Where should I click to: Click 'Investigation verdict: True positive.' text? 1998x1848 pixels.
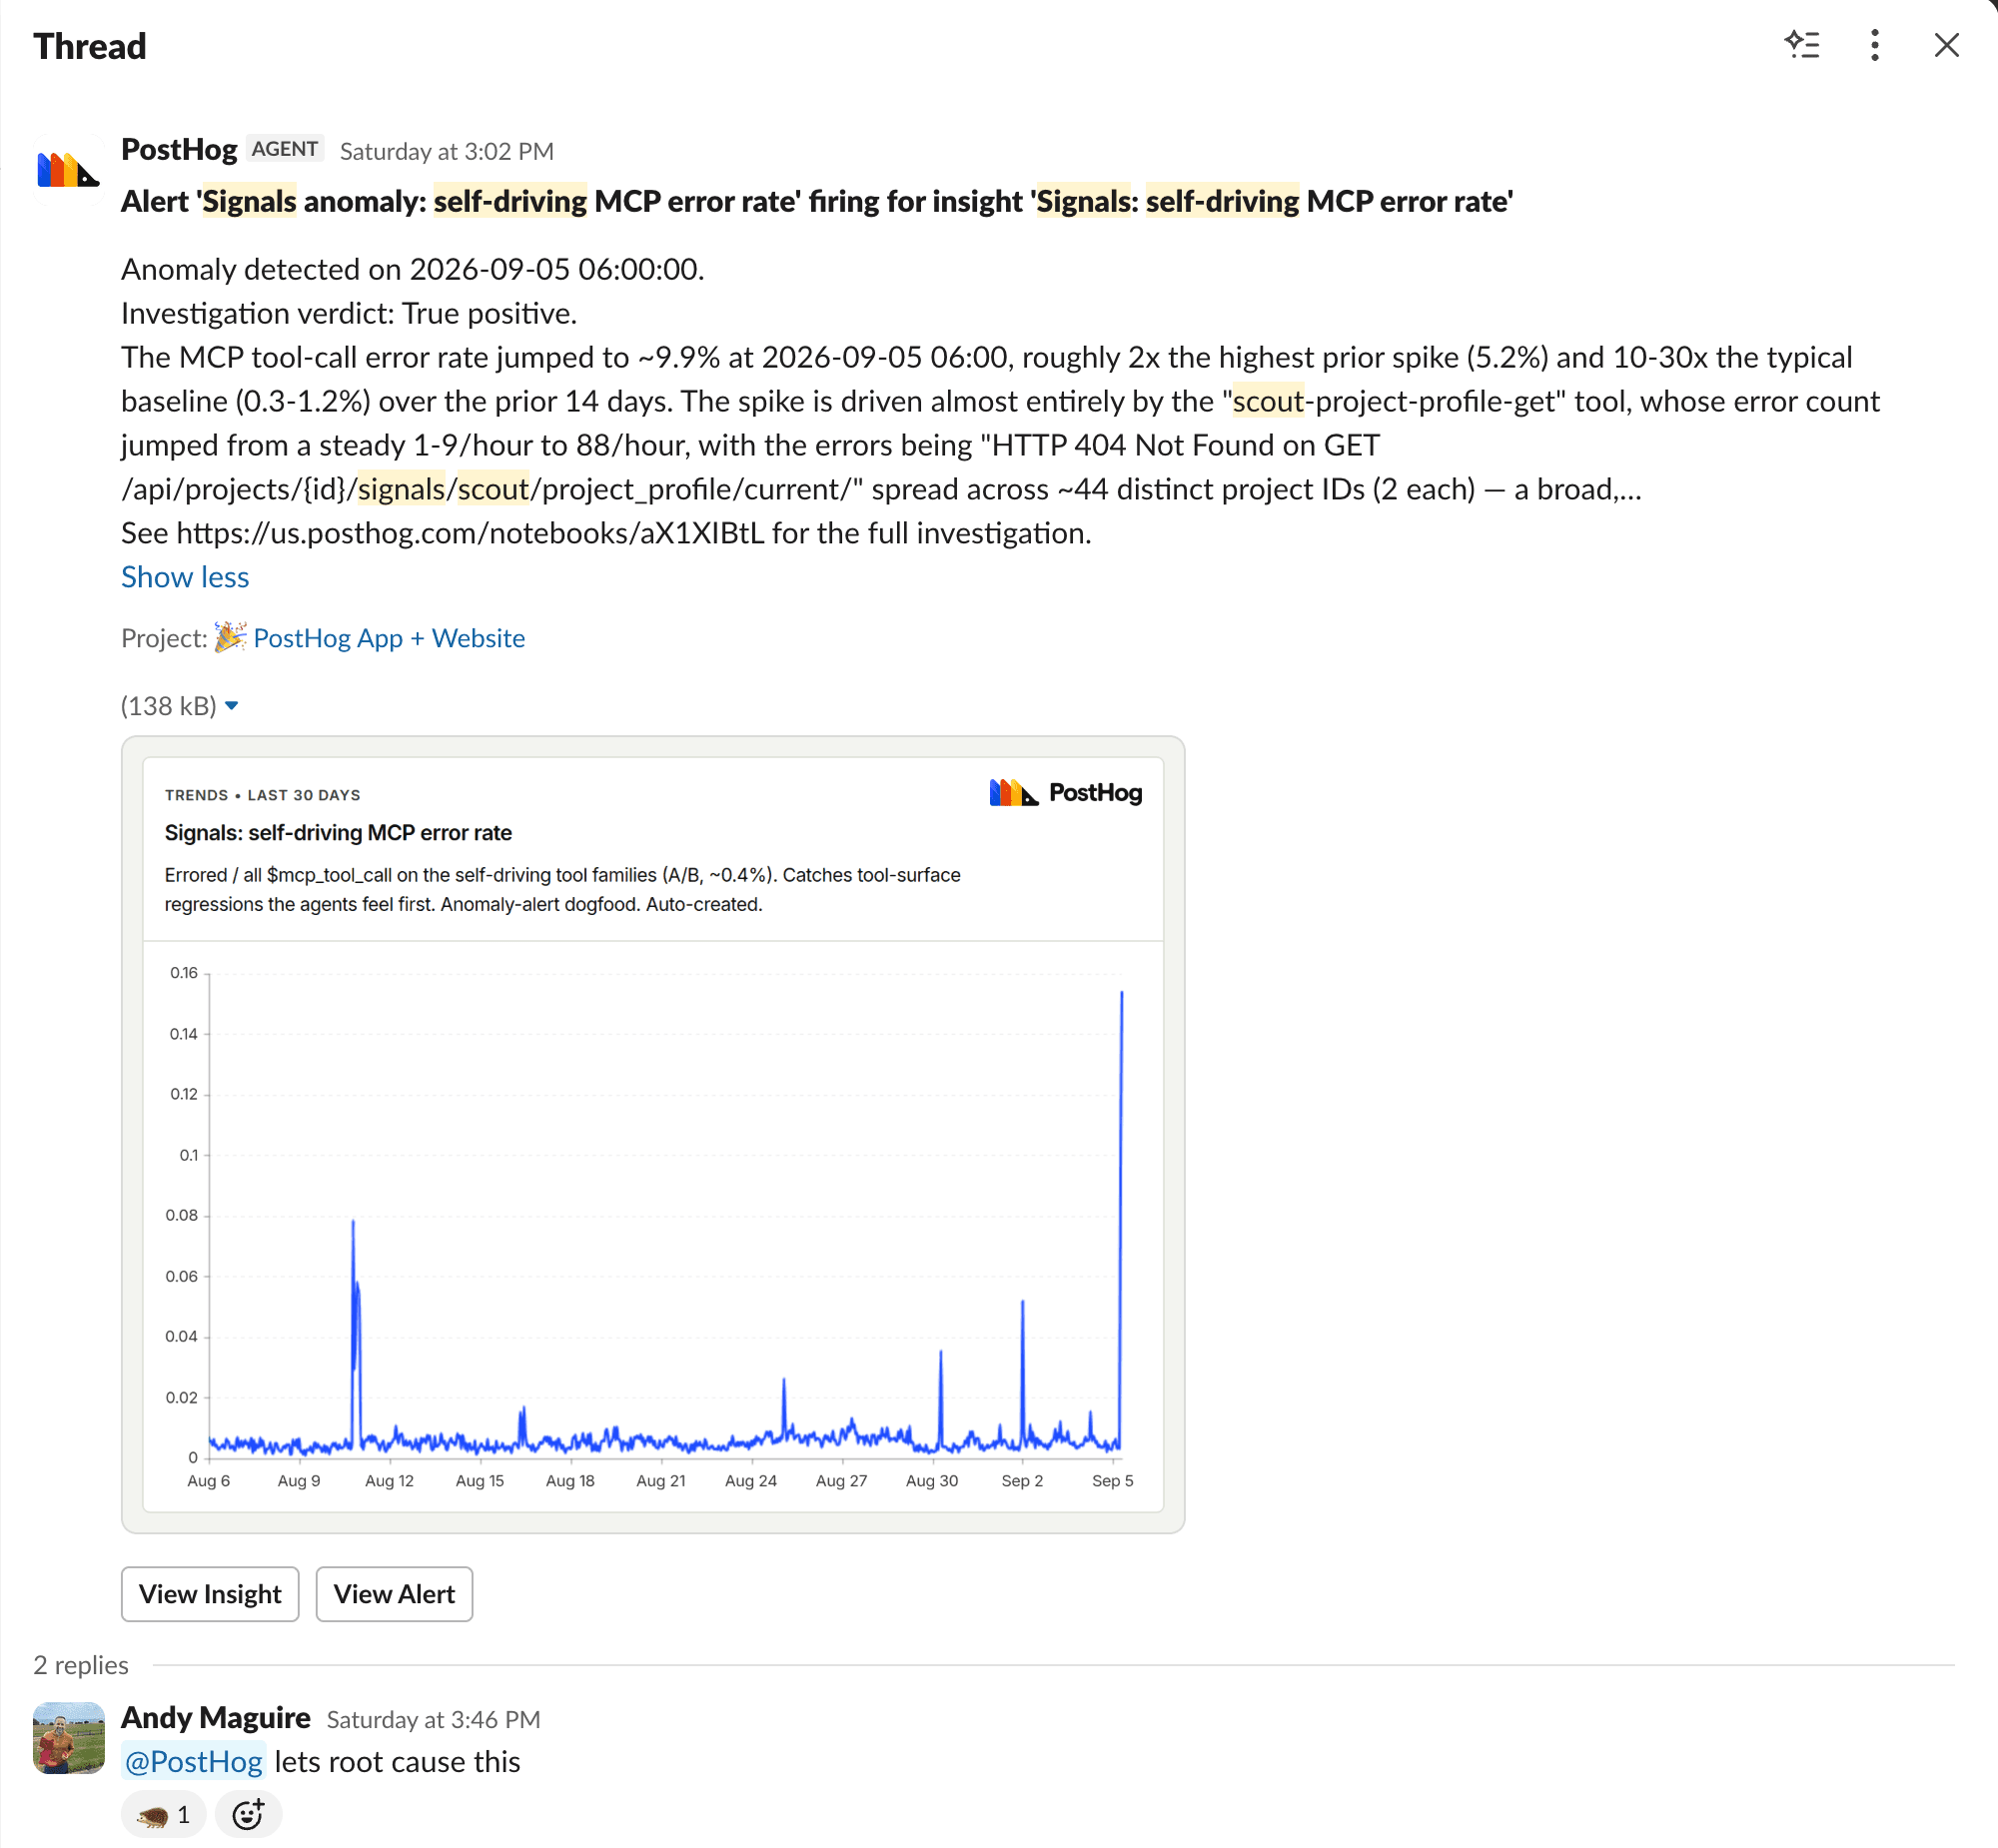click(x=349, y=313)
